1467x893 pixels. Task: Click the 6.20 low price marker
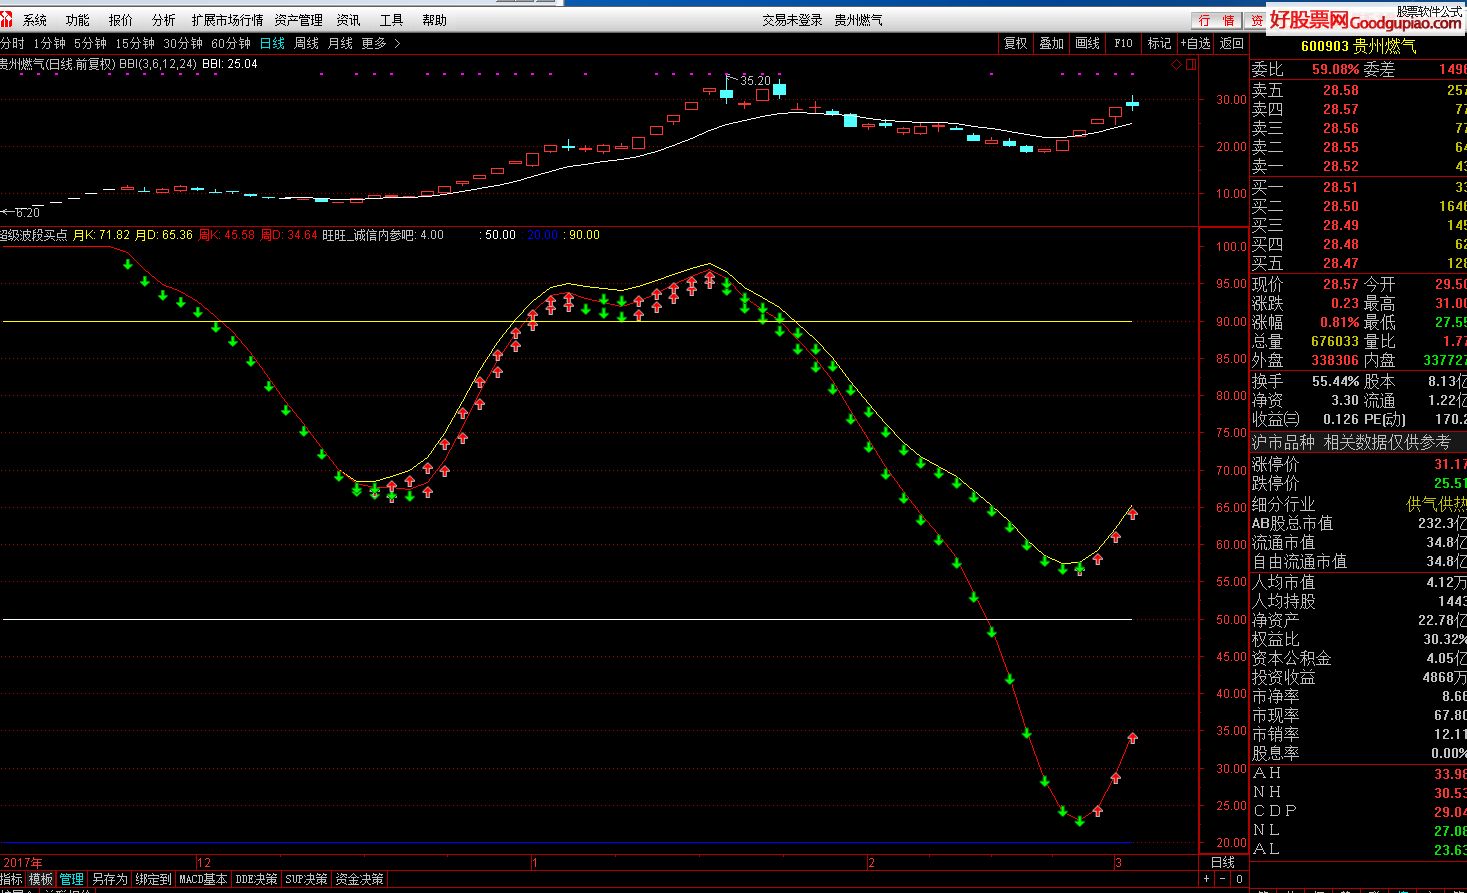click(x=27, y=212)
